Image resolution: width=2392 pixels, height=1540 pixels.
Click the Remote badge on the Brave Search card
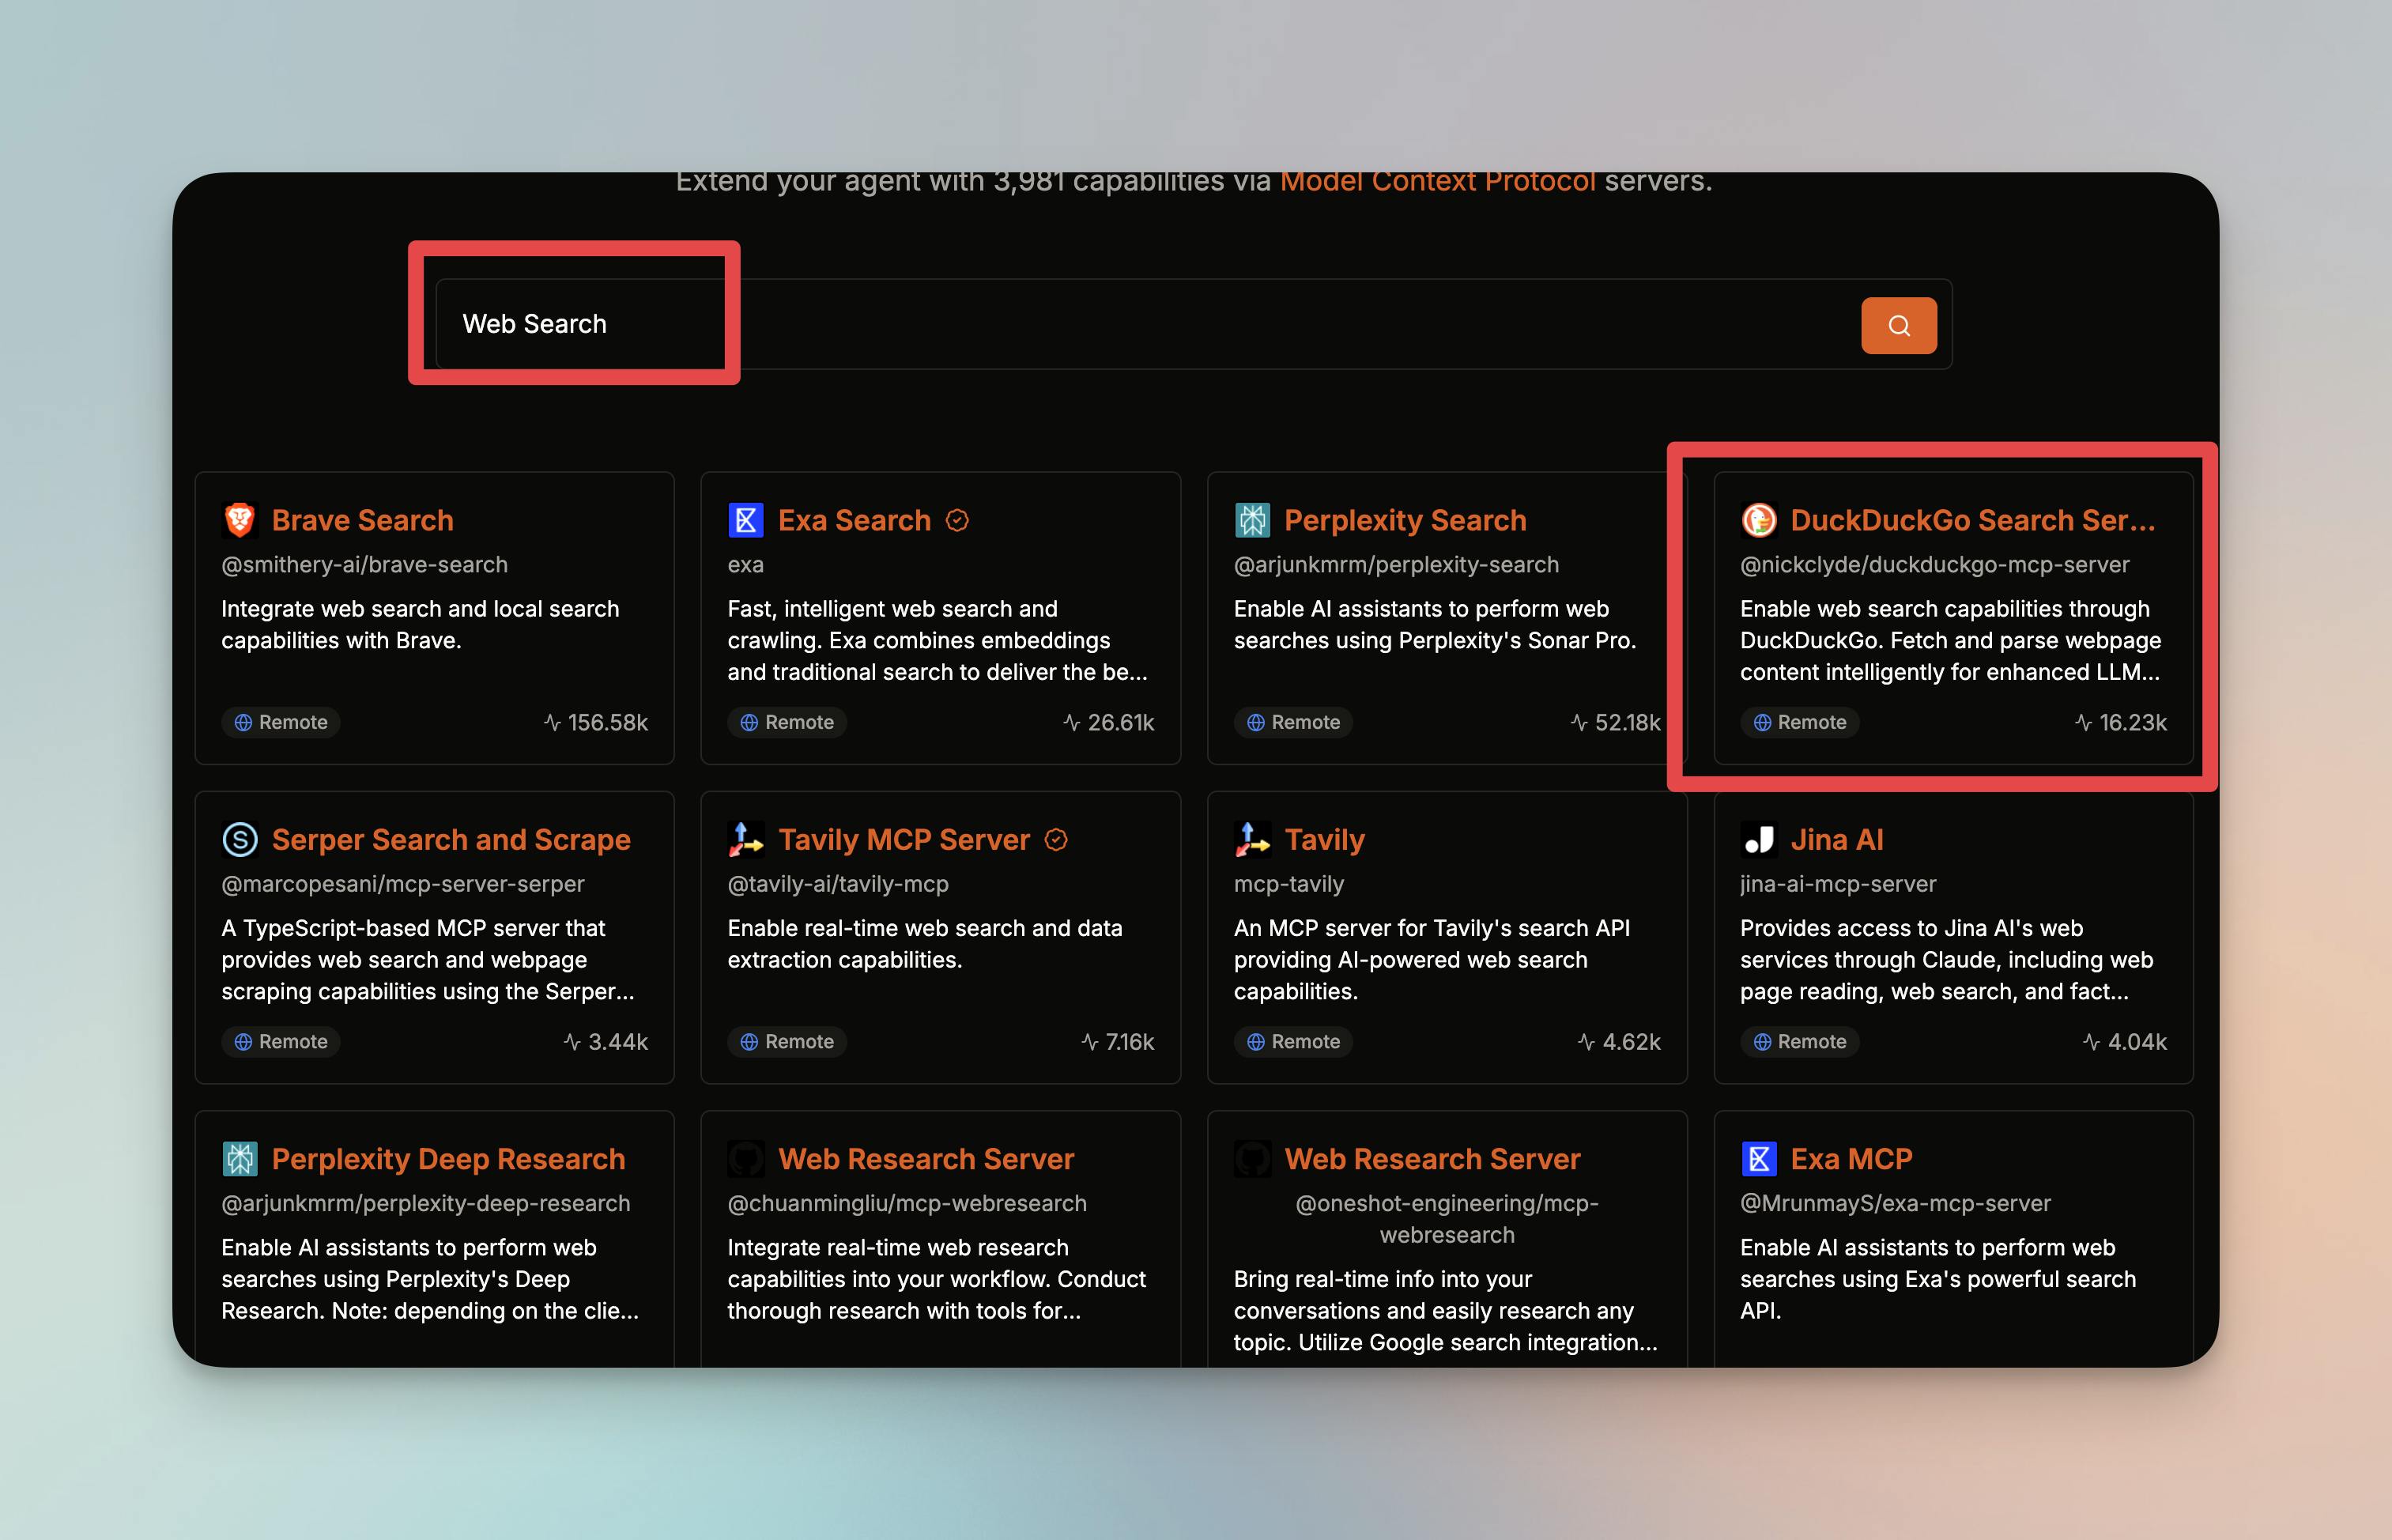[281, 722]
